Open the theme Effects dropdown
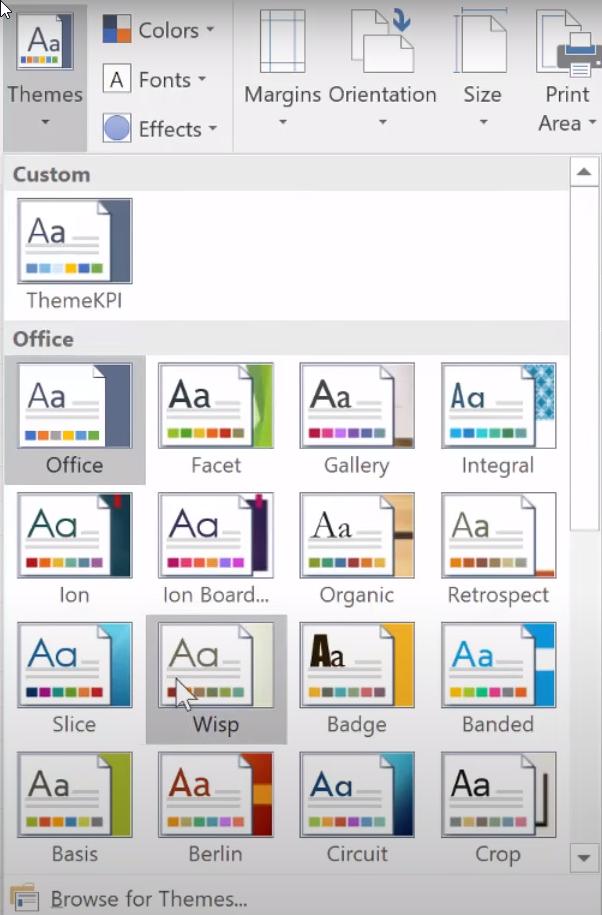 159,128
